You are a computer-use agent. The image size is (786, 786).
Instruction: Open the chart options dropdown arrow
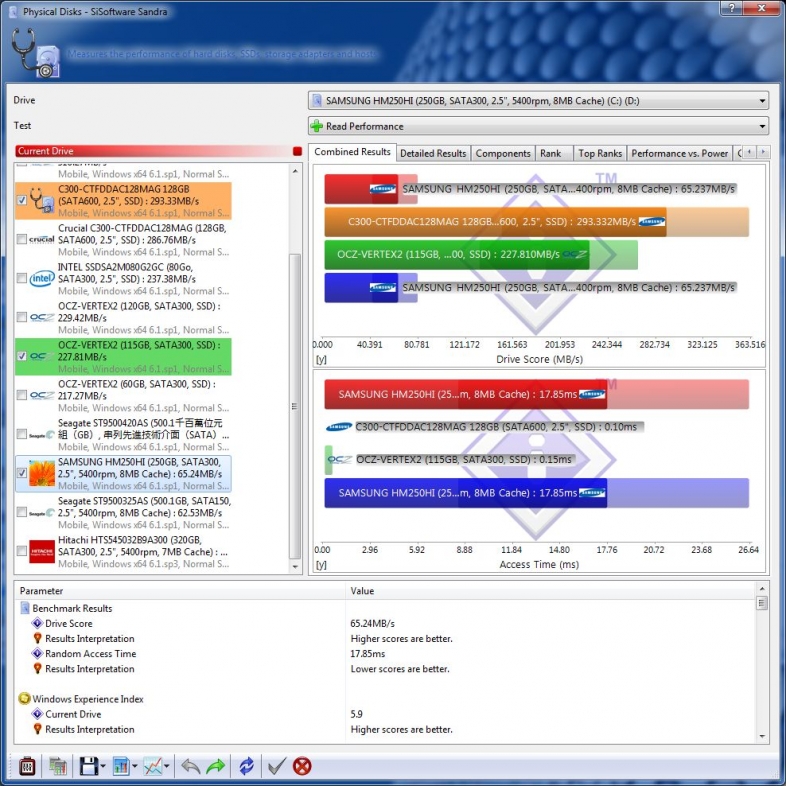click(x=134, y=766)
